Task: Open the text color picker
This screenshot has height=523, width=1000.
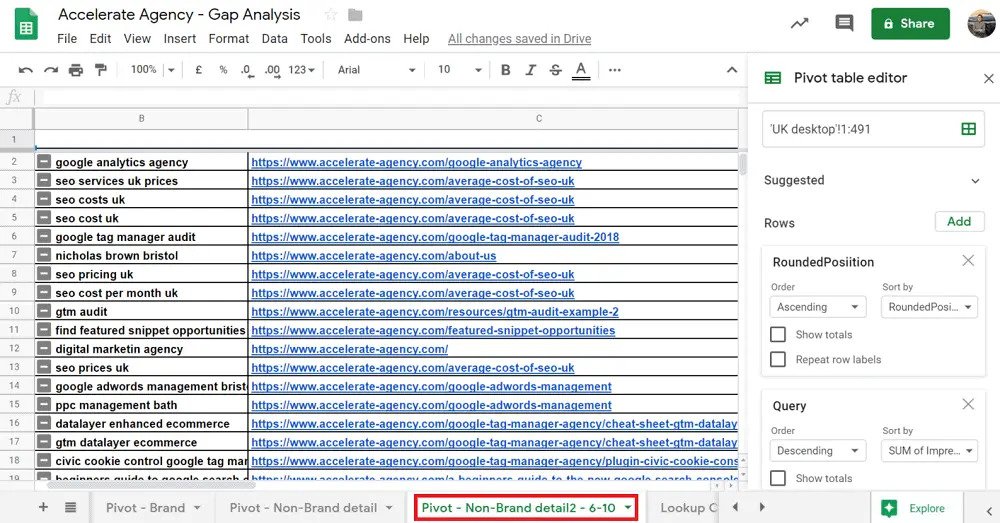Action: tap(580, 70)
